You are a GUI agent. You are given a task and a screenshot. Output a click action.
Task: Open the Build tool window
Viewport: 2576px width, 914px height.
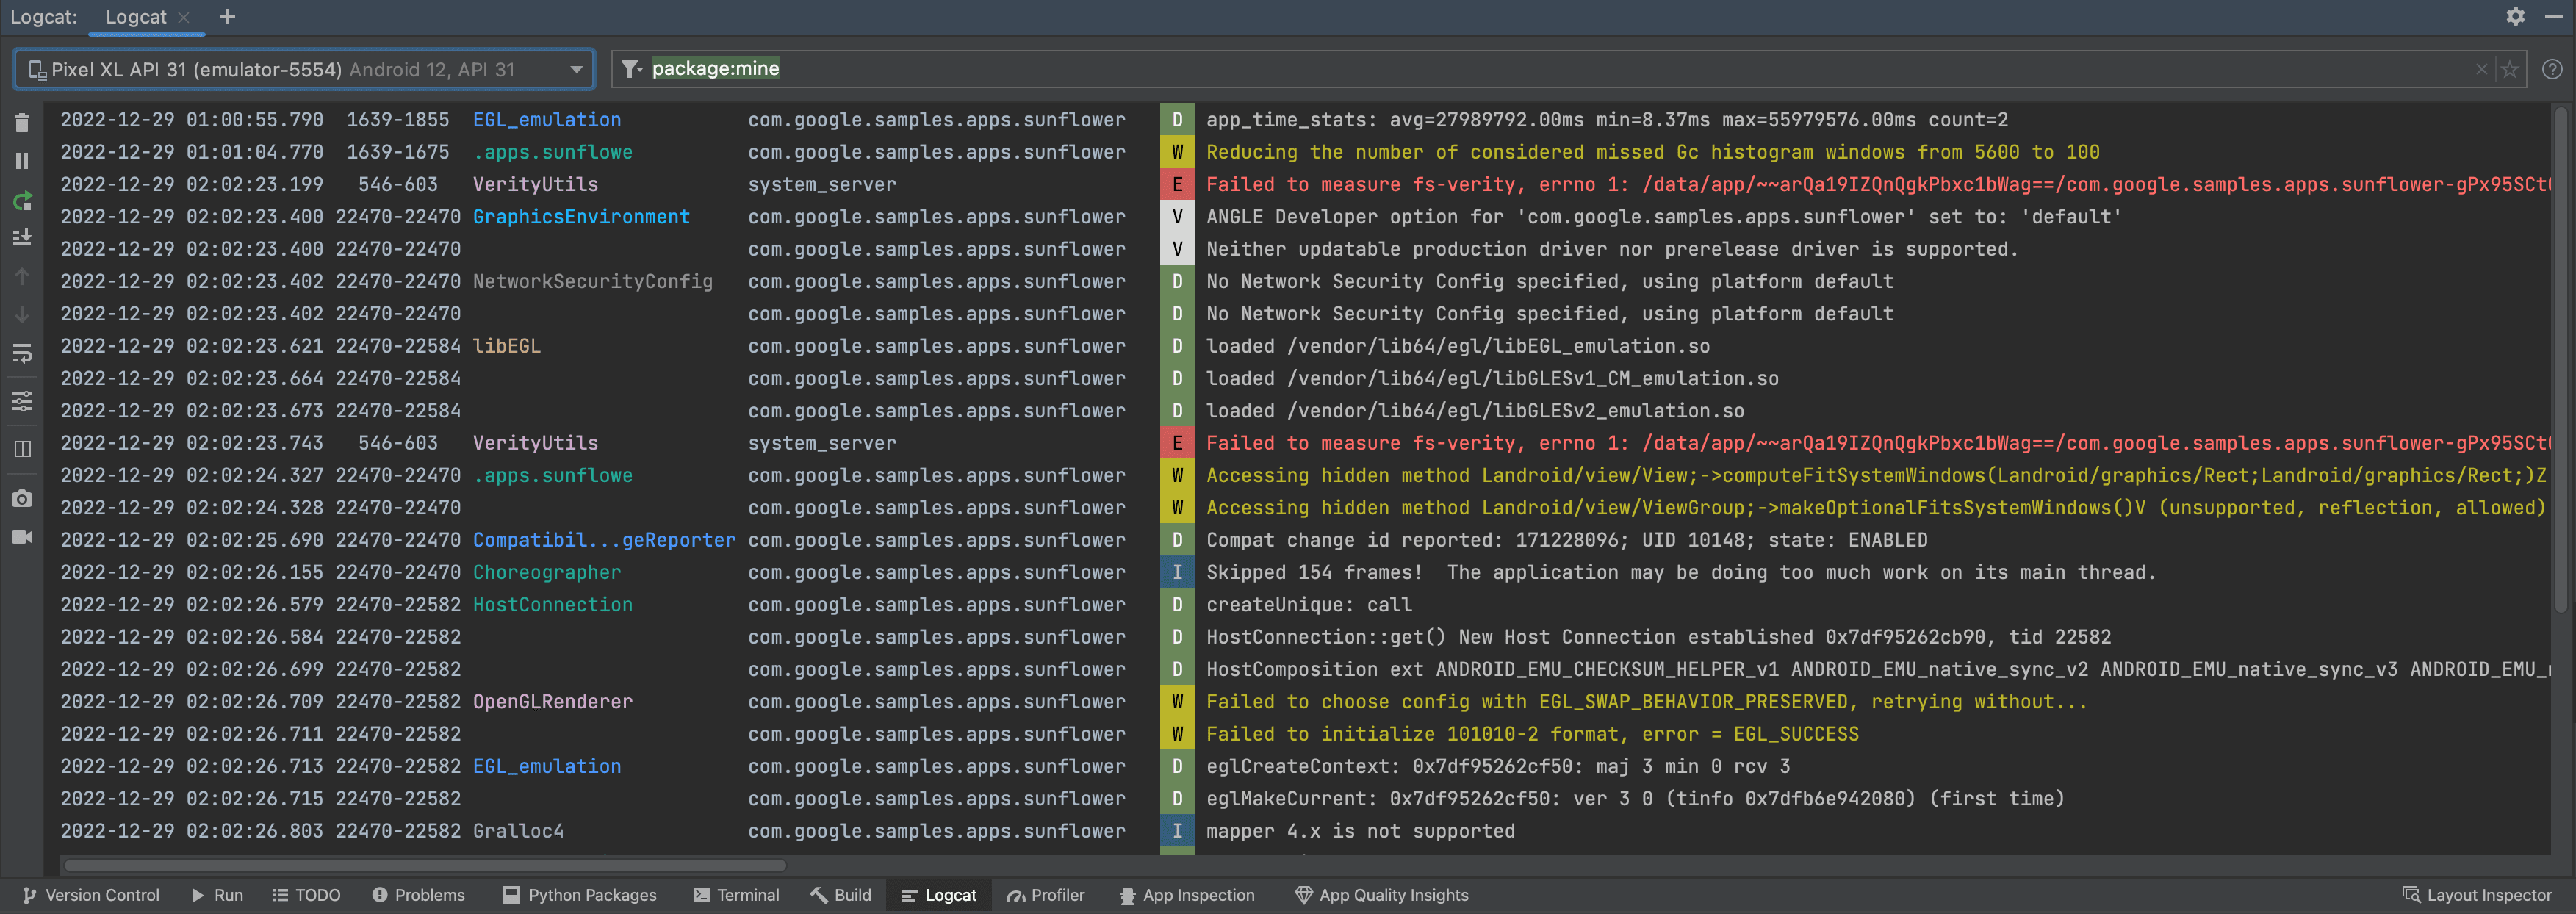pos(841,895)
